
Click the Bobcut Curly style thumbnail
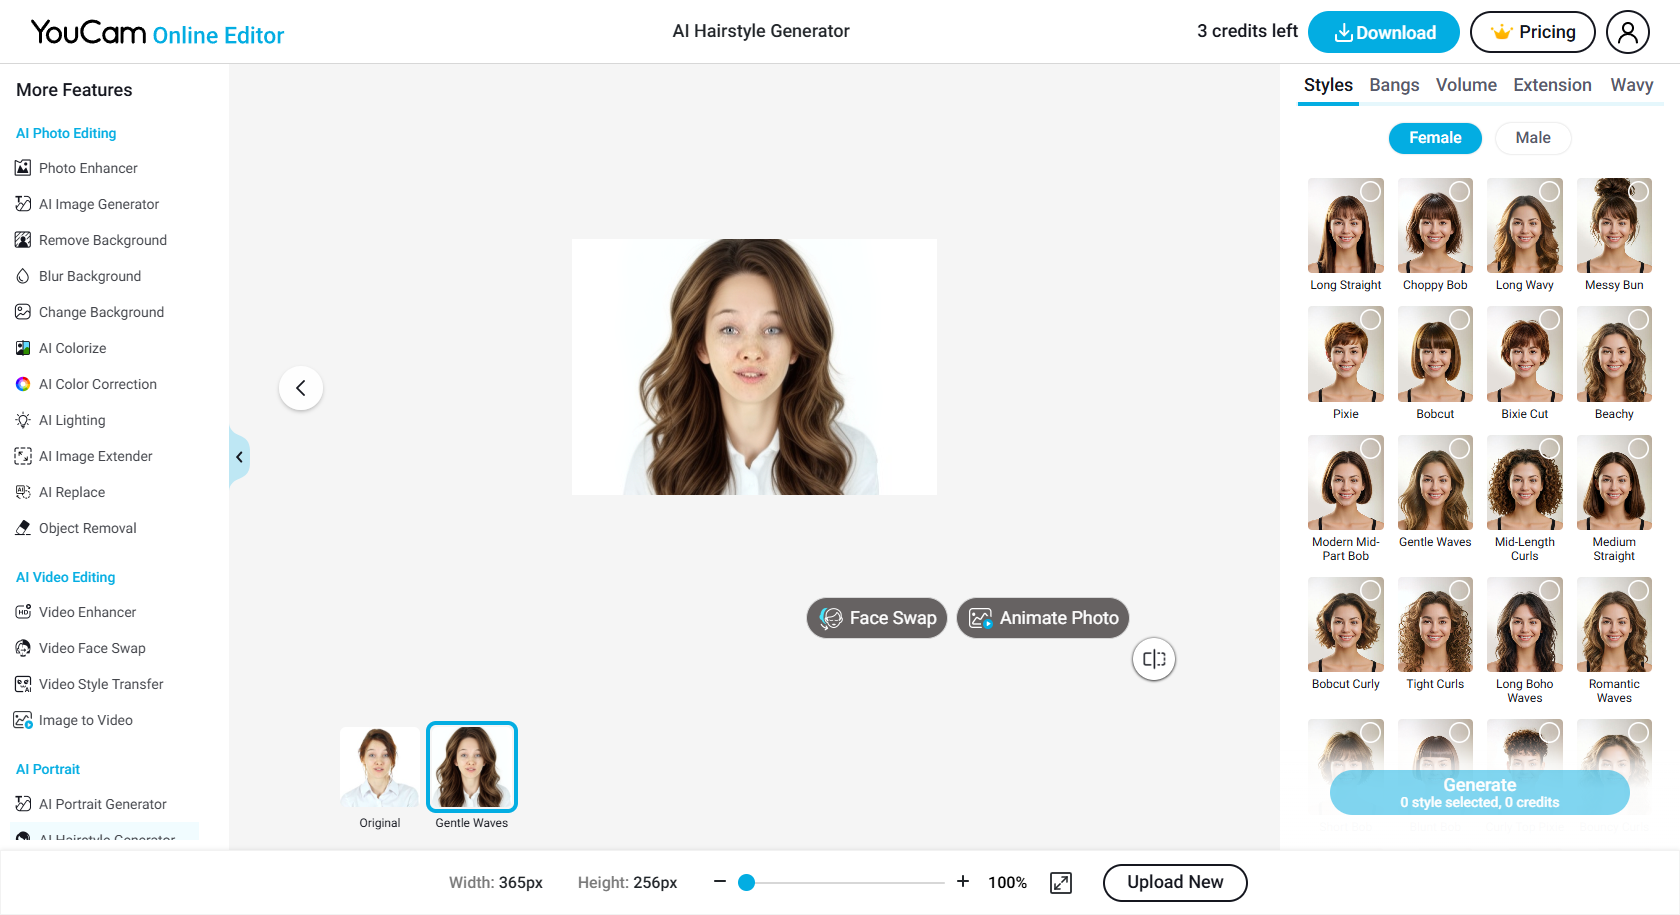pos(1346,625)
